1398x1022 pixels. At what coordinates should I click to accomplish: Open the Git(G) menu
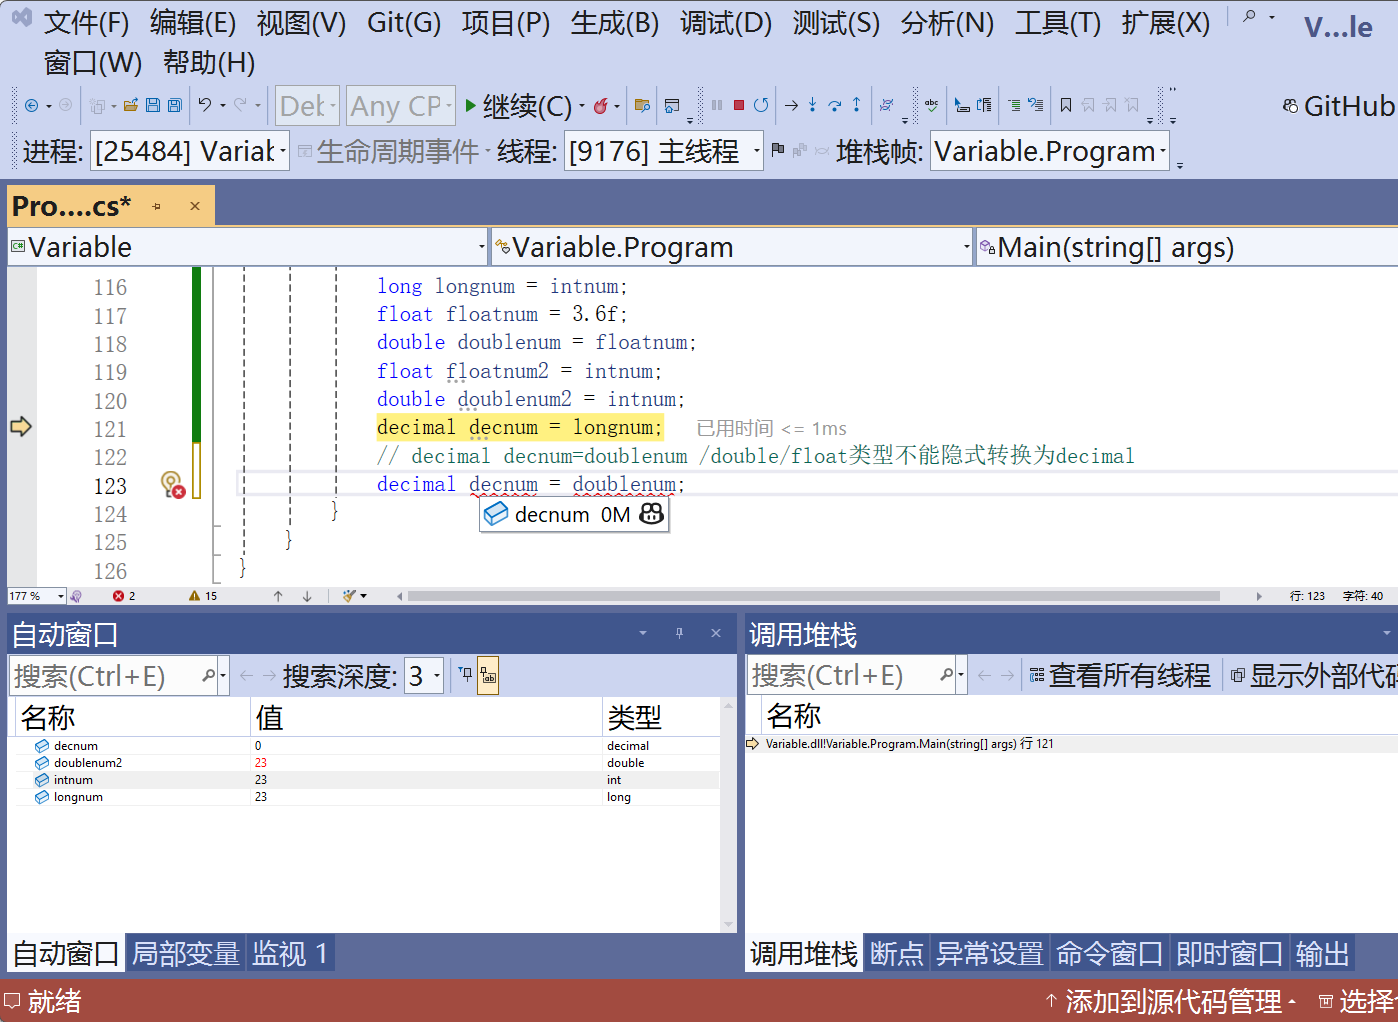404,22
